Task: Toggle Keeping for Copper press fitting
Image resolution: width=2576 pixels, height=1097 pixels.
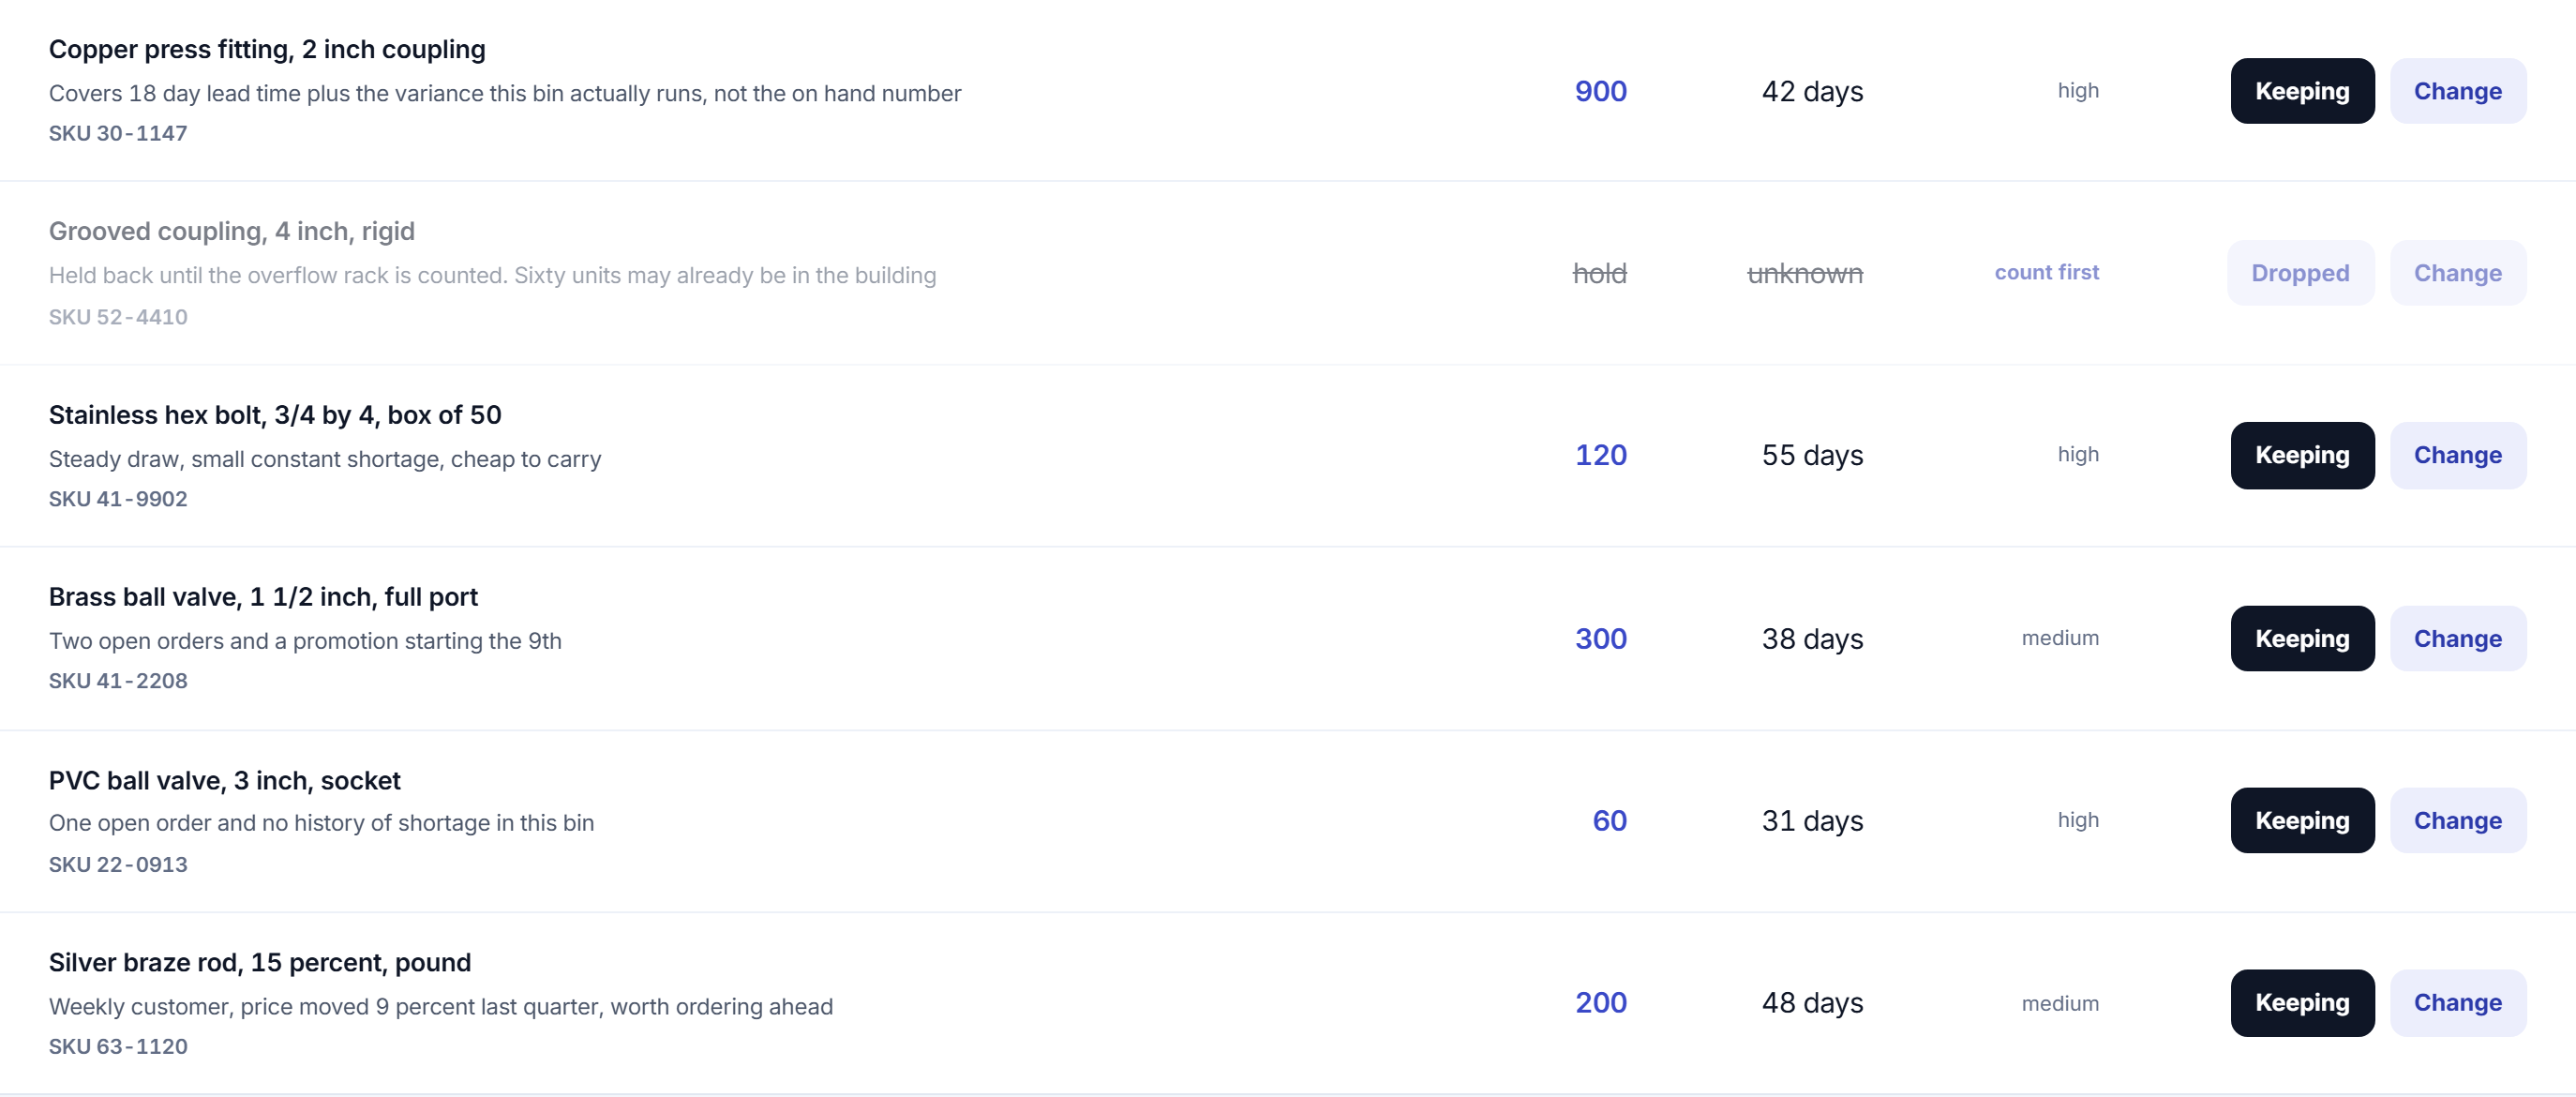Action: [x=2302, y=91]
